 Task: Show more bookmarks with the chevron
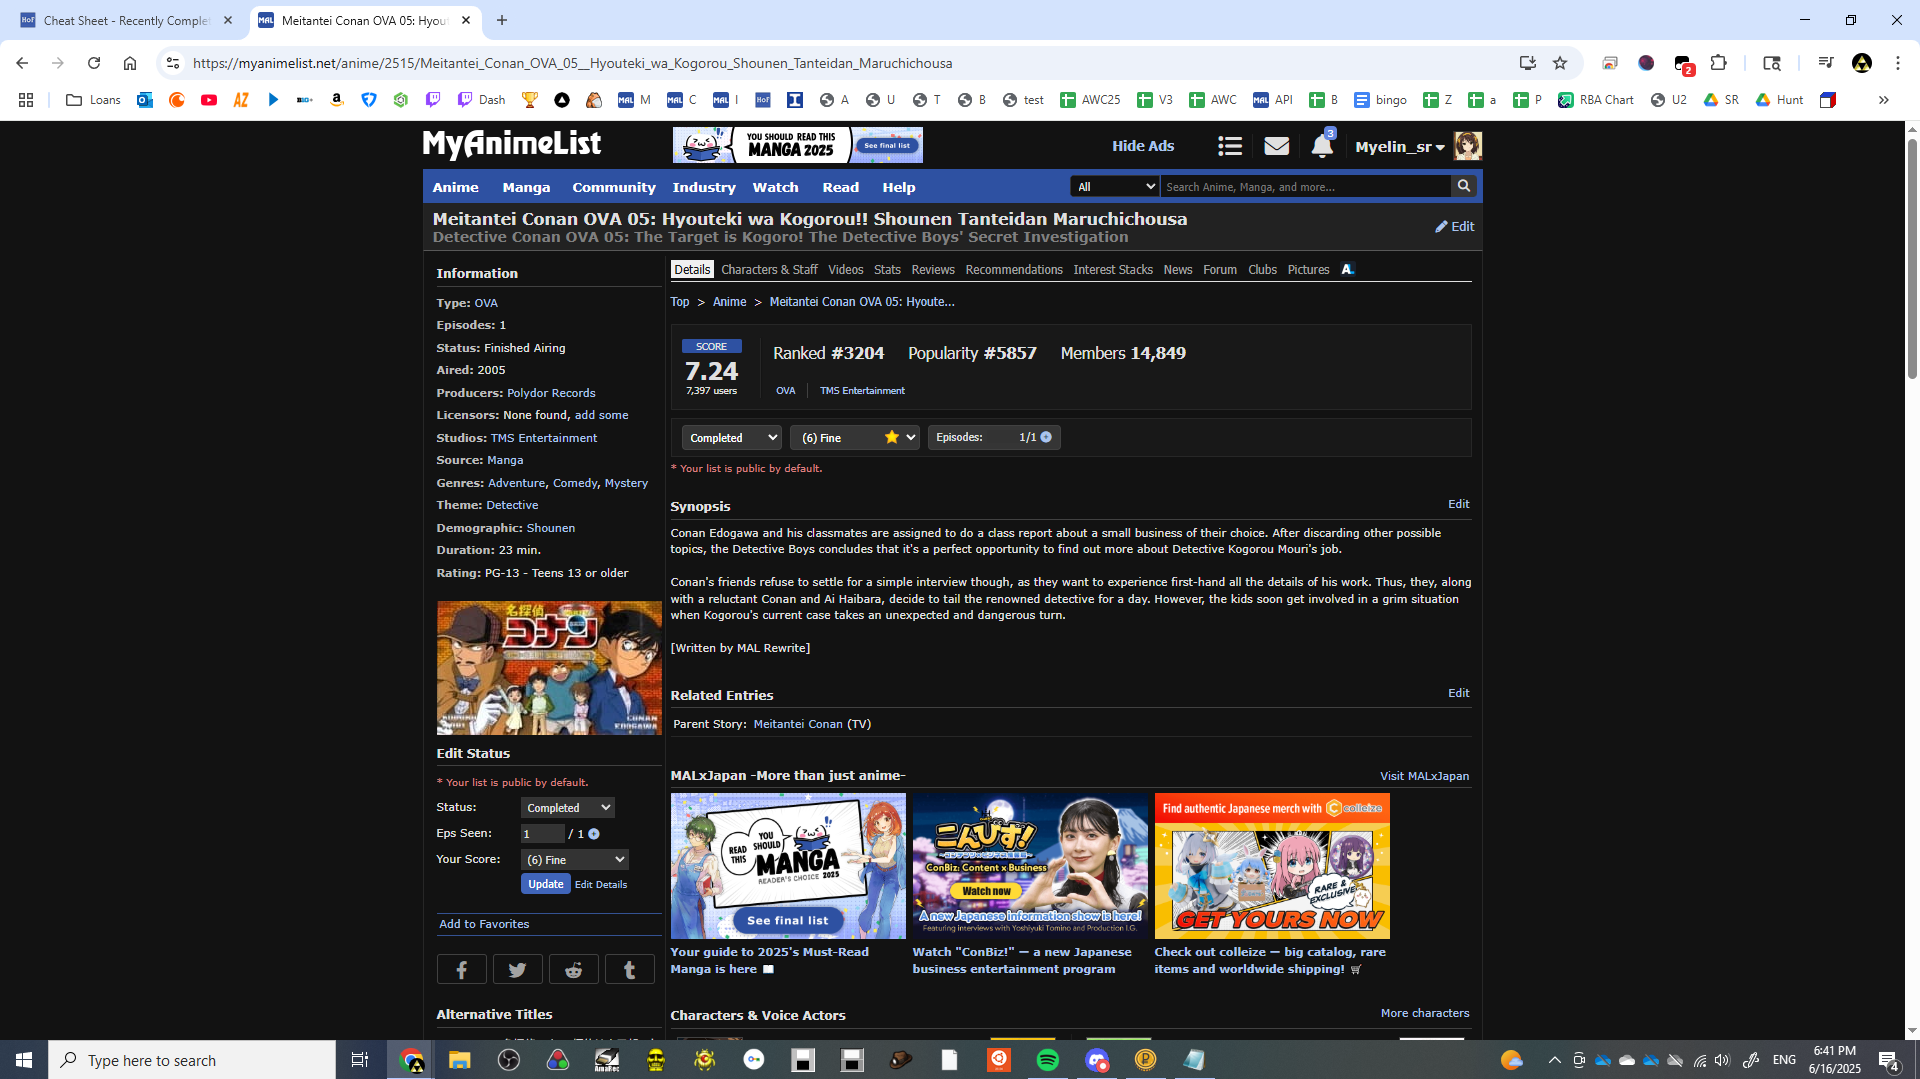[1884, 100]
